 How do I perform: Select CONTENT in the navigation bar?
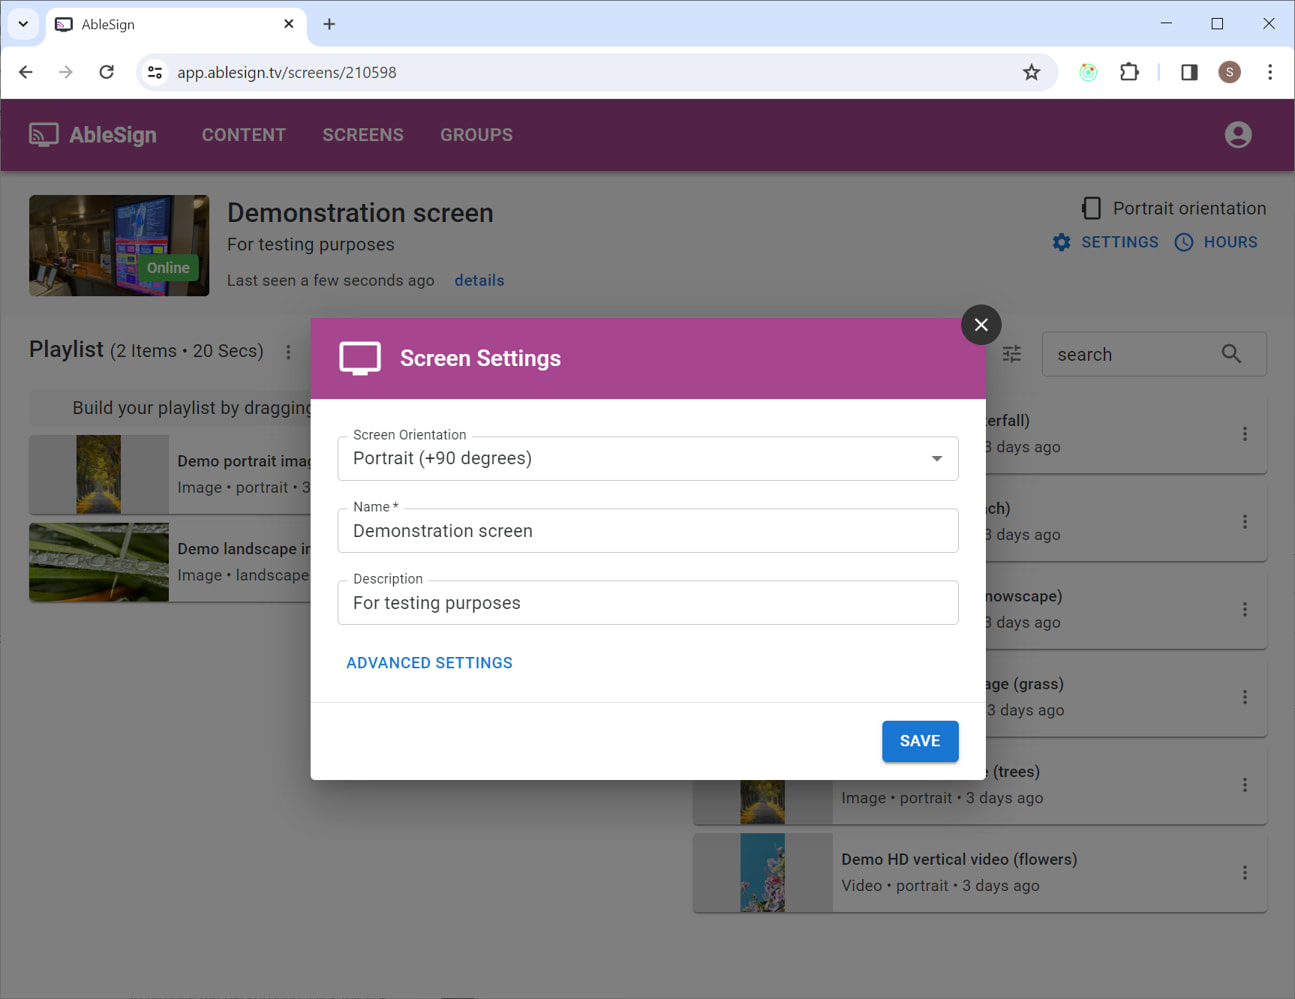point(243,134)
